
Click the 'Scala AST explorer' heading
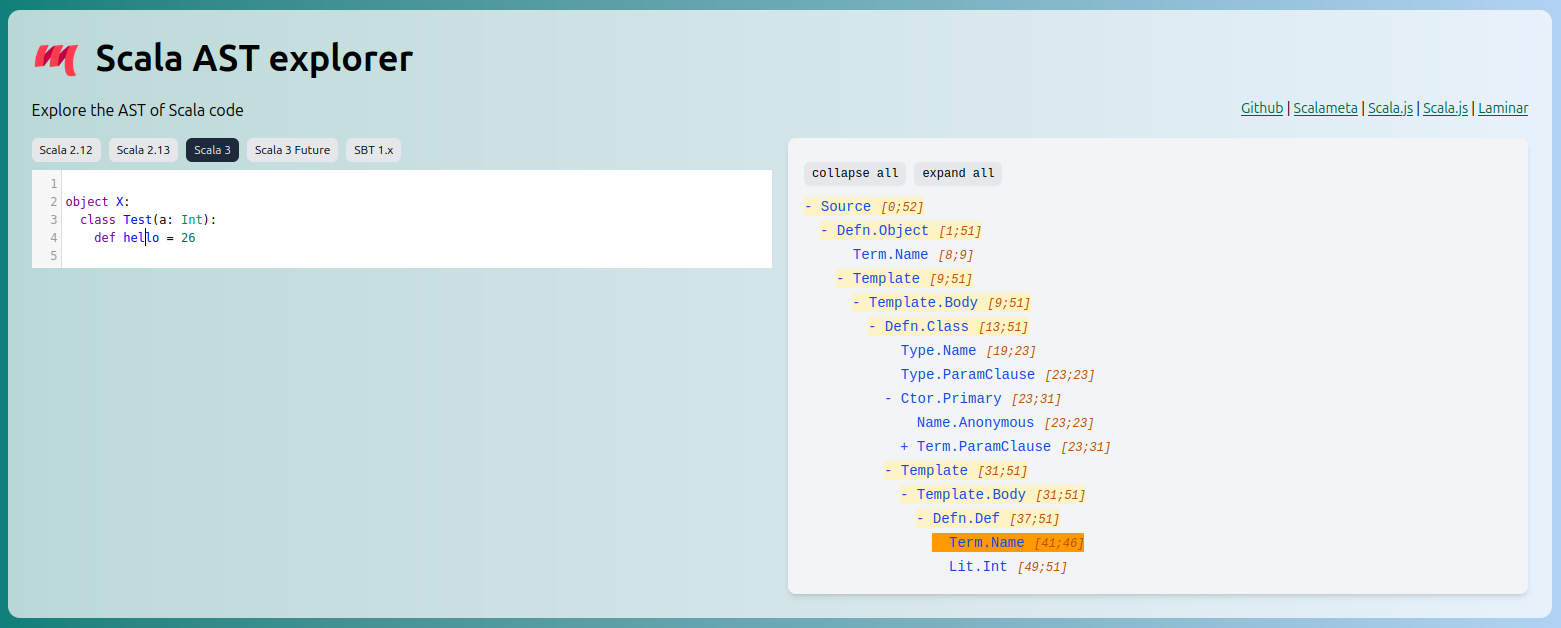(254, 59)
